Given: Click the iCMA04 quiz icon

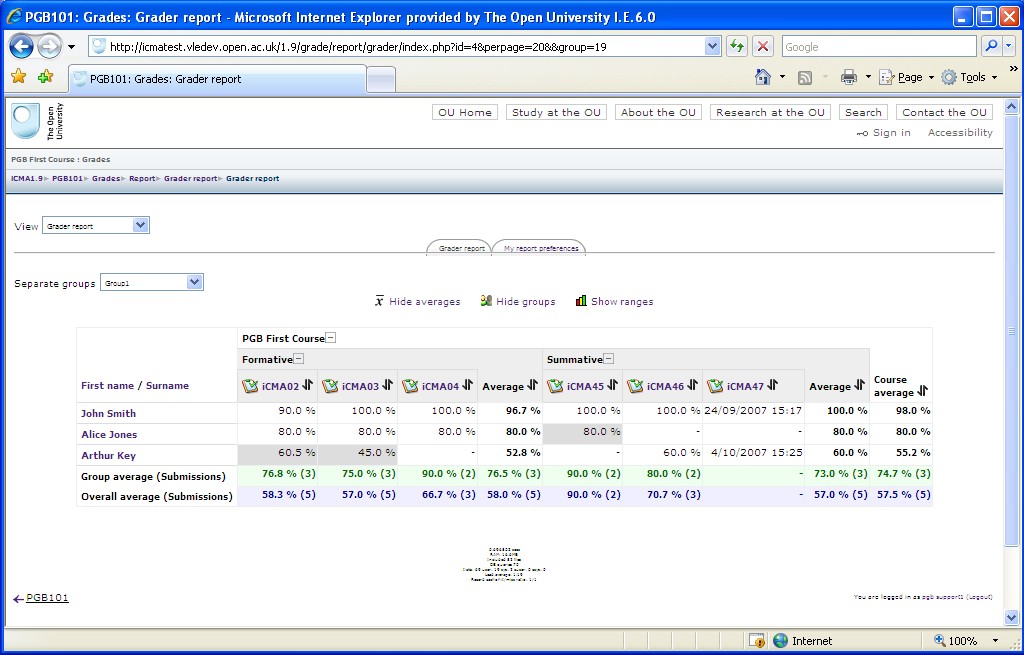Looking at the screenshot, I should pos(410,386).
